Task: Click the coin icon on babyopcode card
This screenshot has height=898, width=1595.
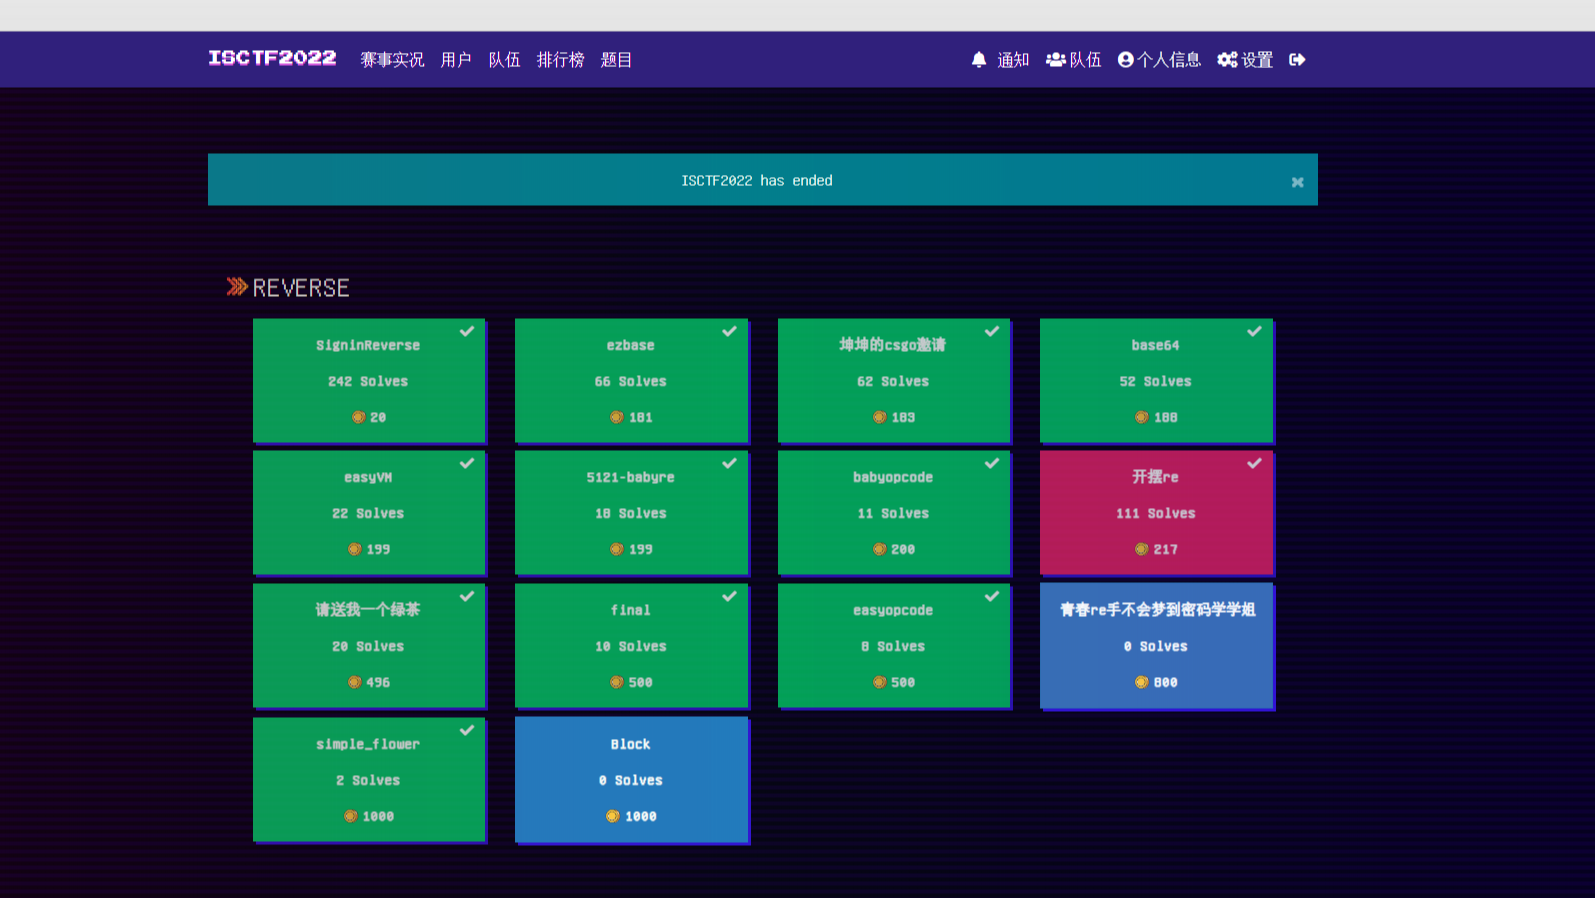Action: point(879,549)
